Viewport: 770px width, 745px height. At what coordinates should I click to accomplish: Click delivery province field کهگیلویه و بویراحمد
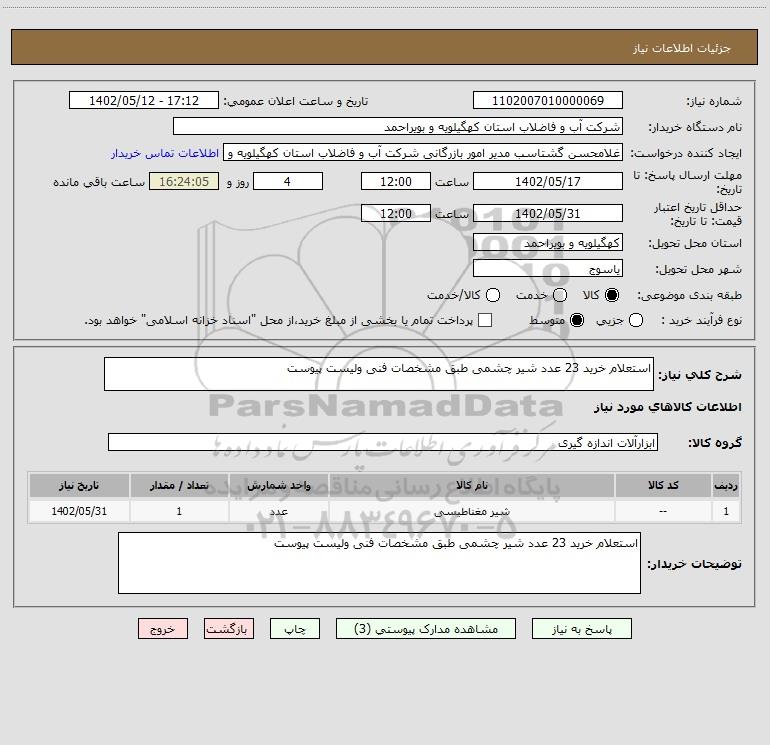point(548,243)
